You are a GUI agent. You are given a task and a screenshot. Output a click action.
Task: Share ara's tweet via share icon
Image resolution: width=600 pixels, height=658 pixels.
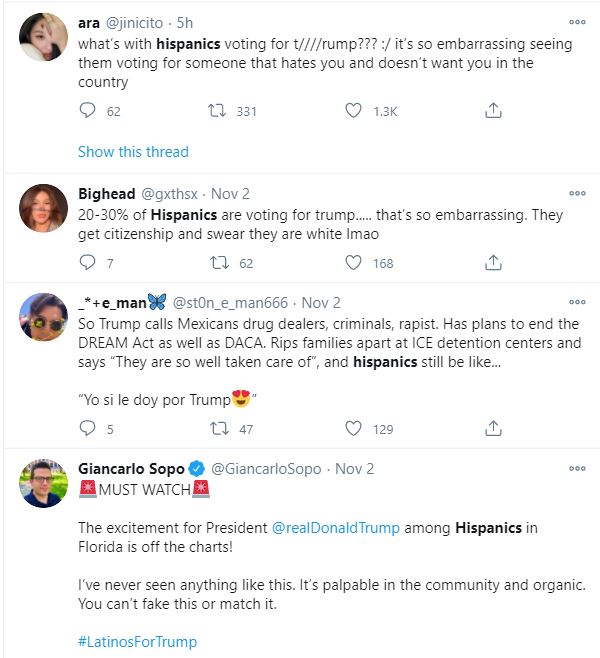pos(493,110)
